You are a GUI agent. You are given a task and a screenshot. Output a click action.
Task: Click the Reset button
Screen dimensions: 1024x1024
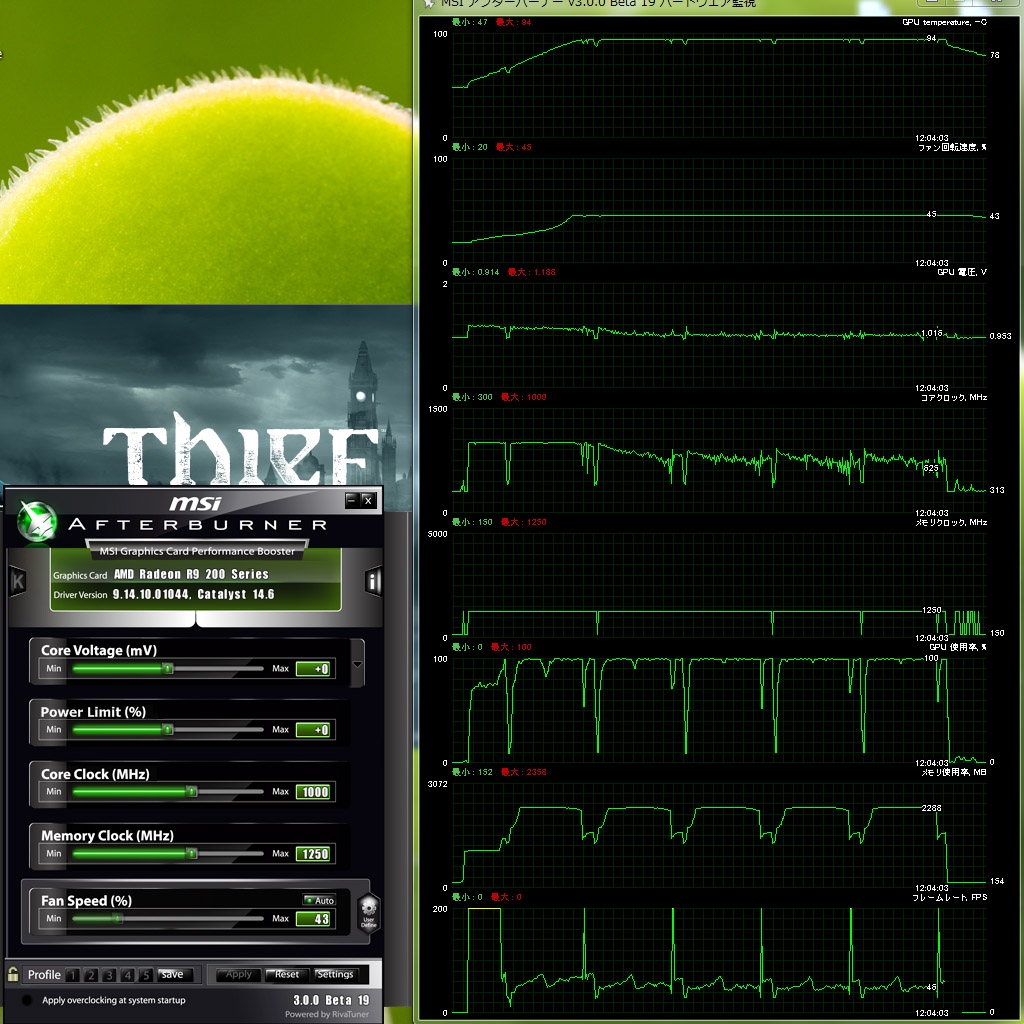point(287,974)
